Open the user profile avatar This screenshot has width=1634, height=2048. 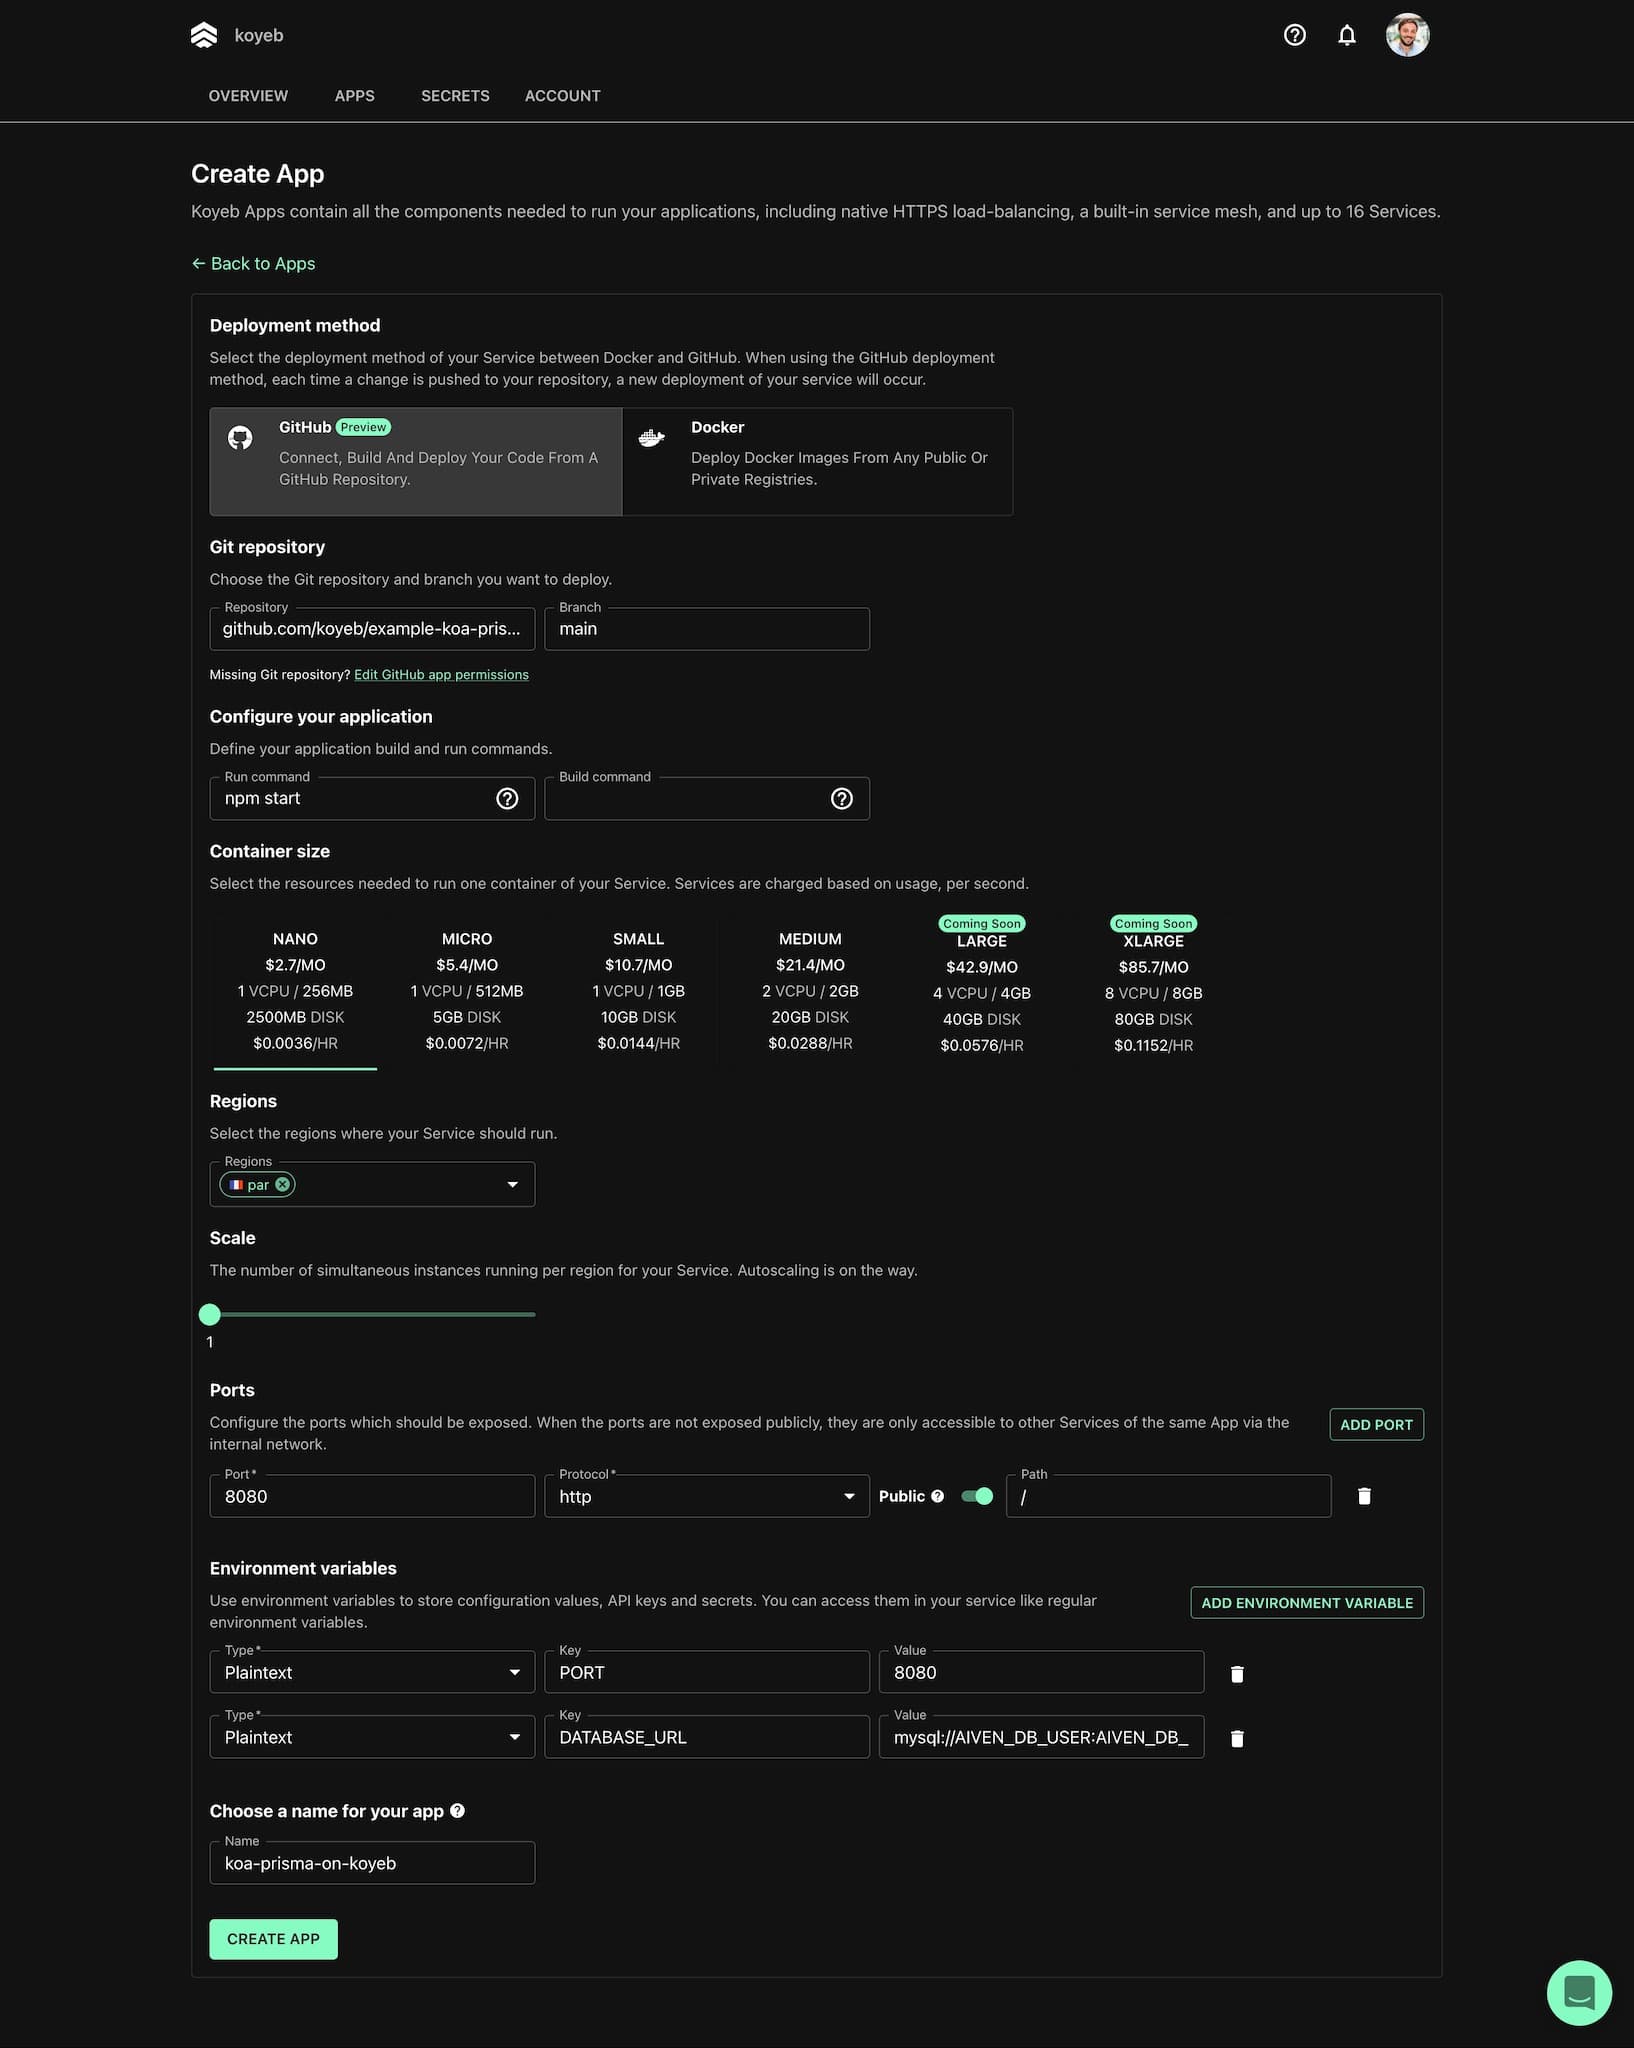(x=1406, y=36)
